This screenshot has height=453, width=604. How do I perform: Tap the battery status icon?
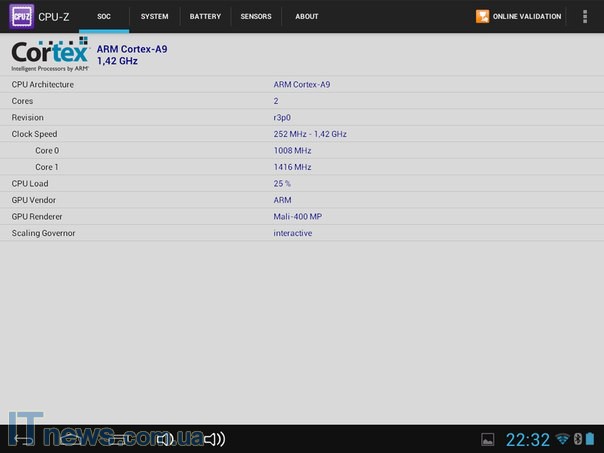click(593, 439)
